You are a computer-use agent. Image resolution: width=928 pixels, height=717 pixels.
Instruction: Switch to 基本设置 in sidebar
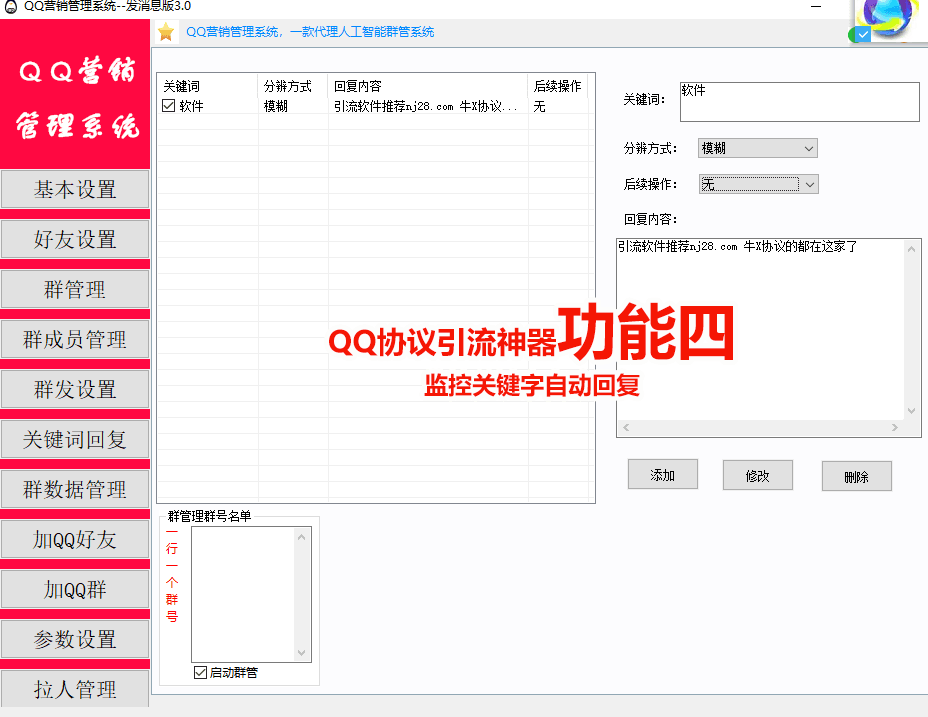coord(75,190)
